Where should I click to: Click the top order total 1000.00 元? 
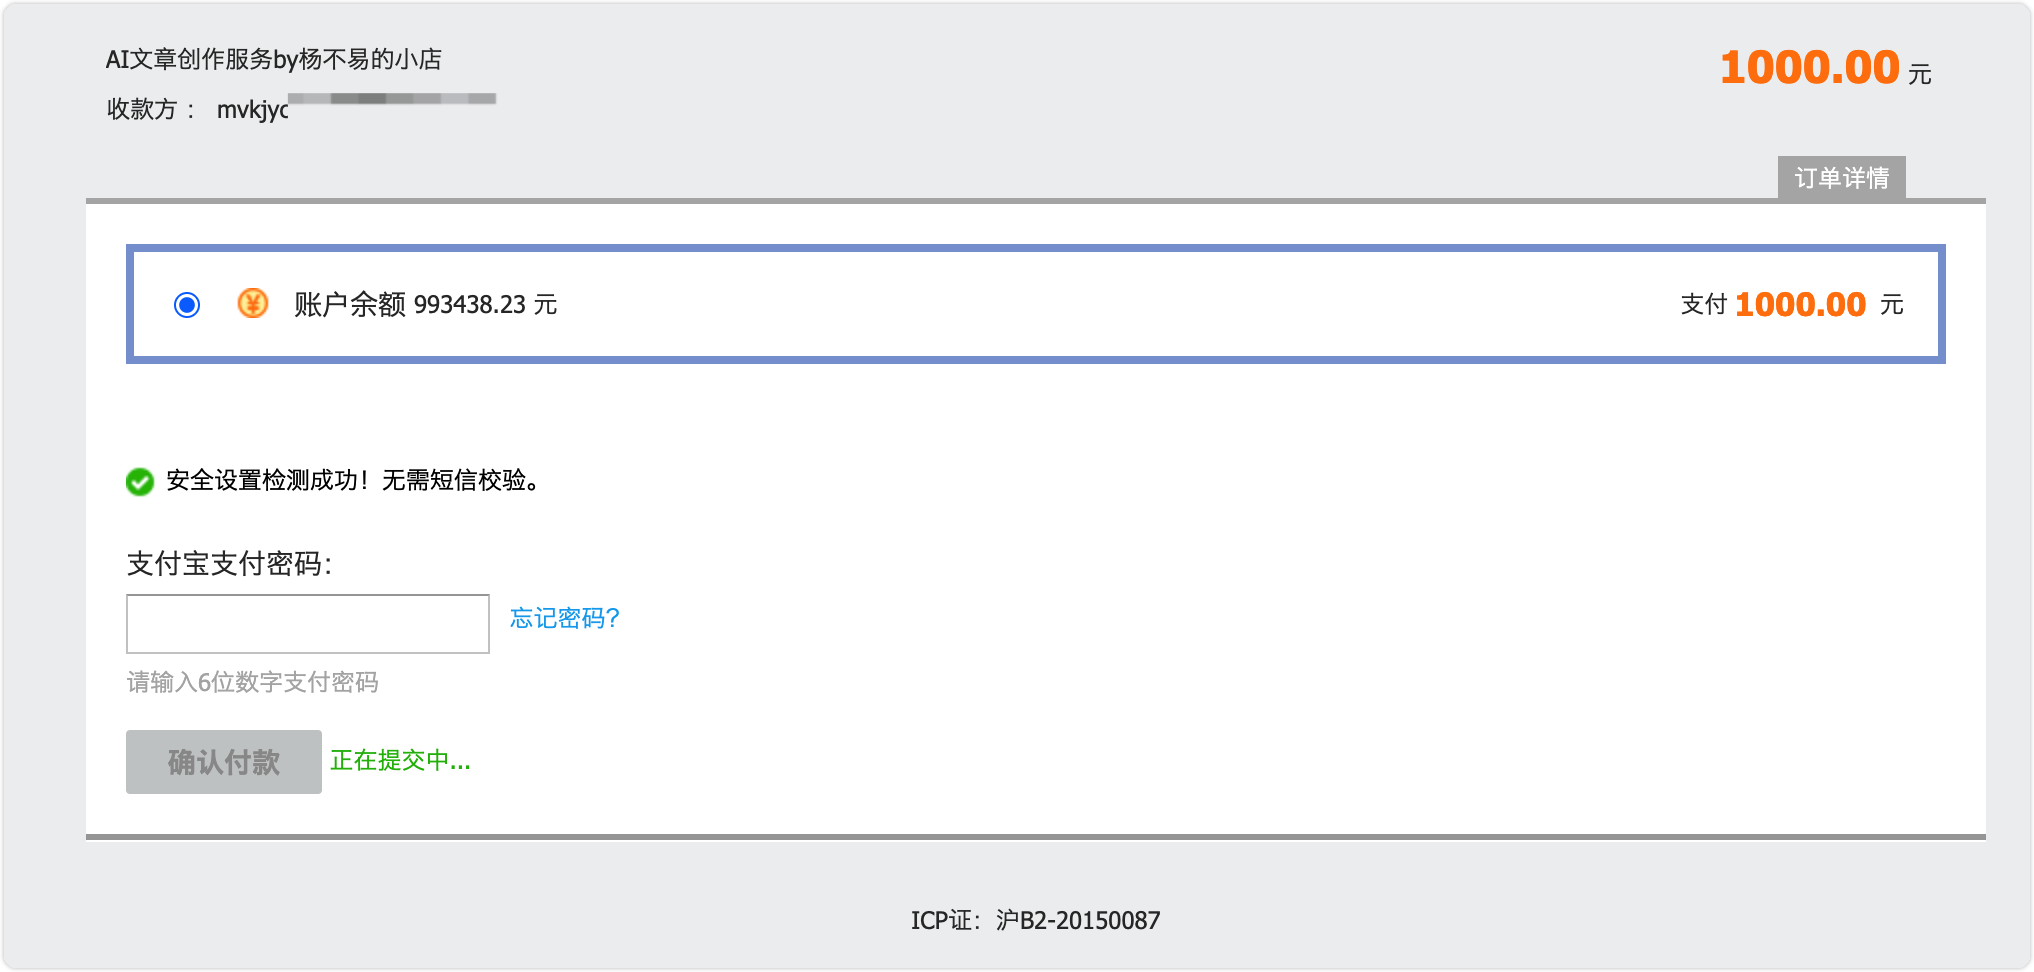coord(1826,68)
